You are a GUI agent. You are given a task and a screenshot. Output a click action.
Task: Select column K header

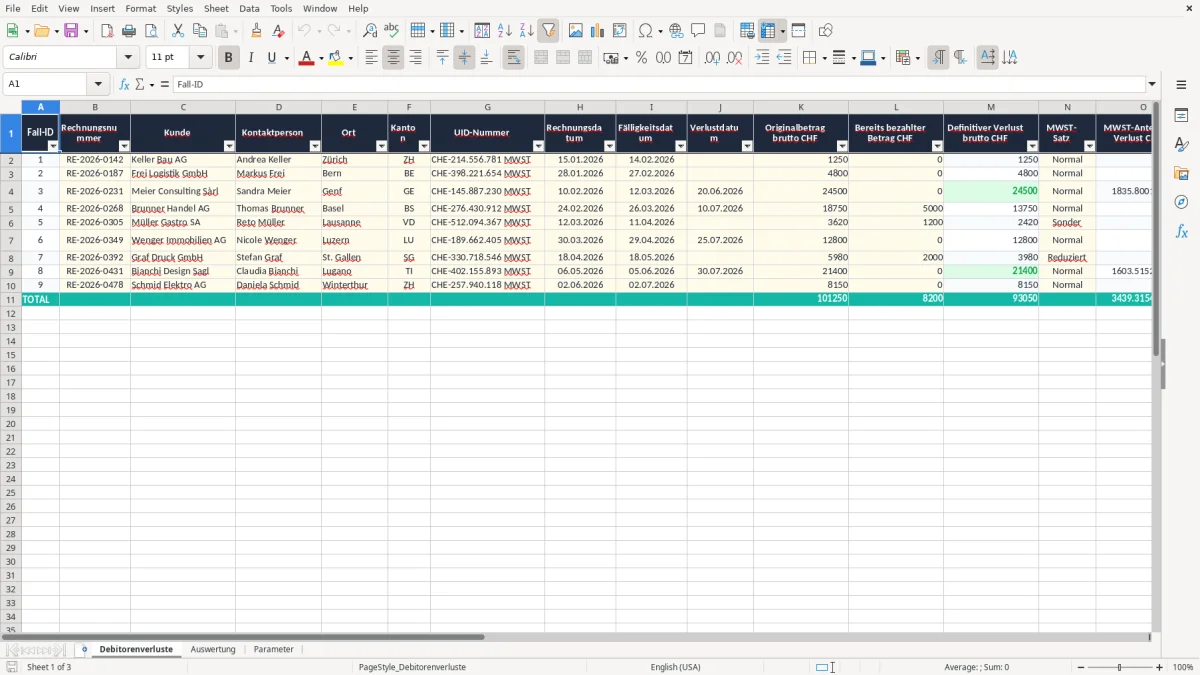point(800,107)
